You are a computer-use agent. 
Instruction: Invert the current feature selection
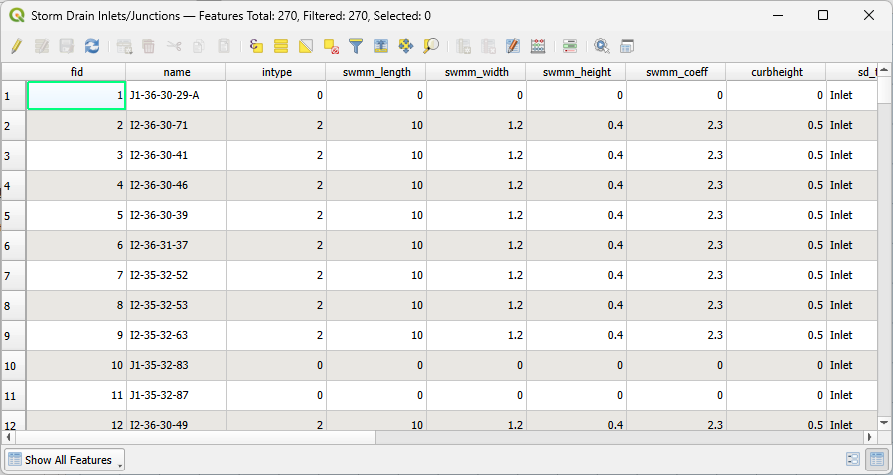tap(306, 46)
